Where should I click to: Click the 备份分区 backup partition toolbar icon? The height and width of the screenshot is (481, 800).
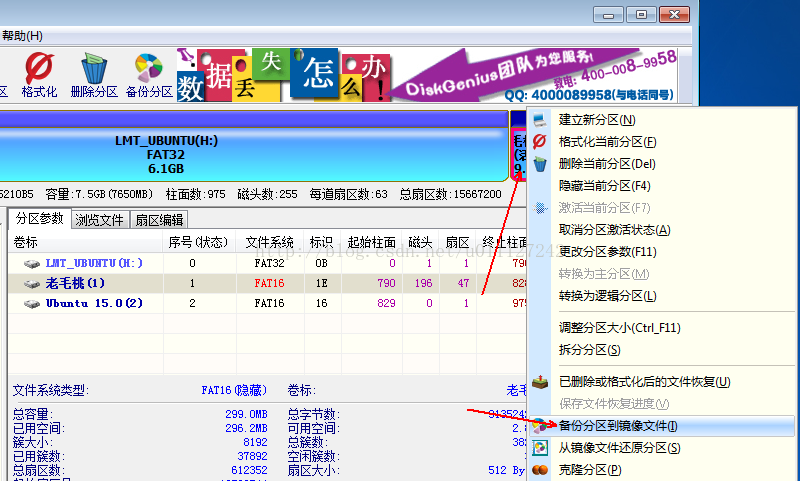tap(149, 75)
